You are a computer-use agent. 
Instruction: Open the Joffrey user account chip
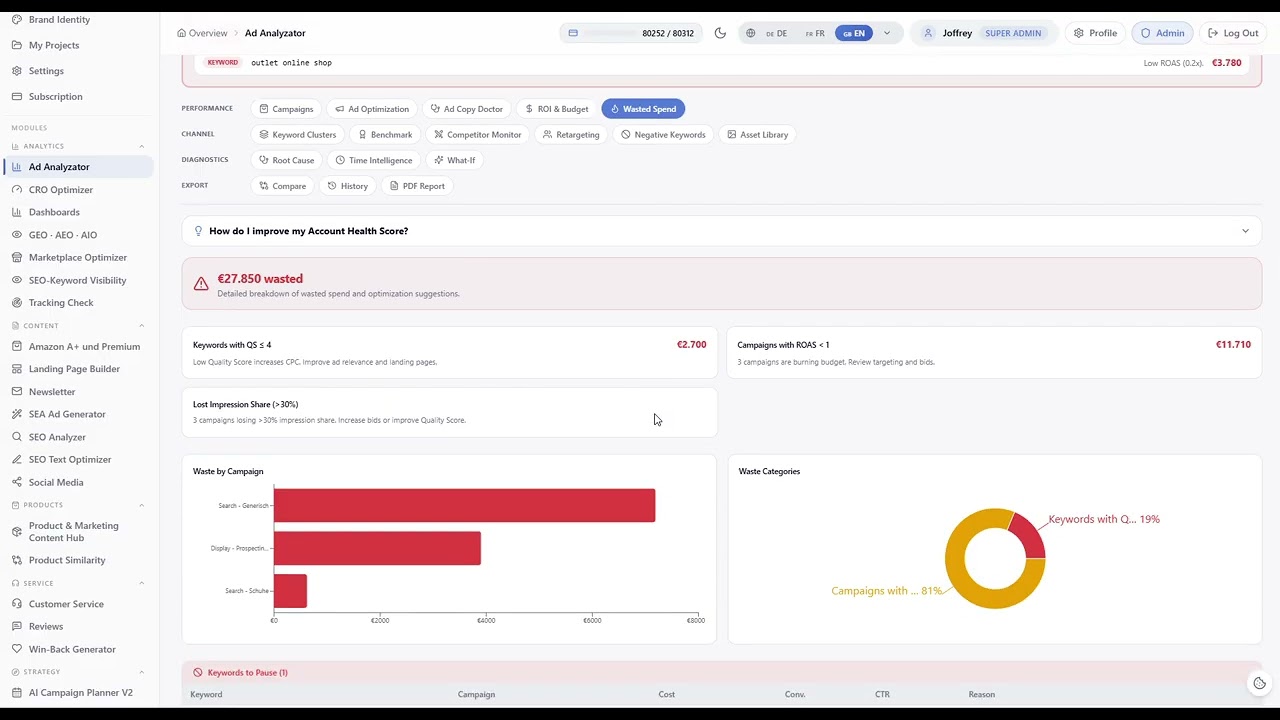984,33
